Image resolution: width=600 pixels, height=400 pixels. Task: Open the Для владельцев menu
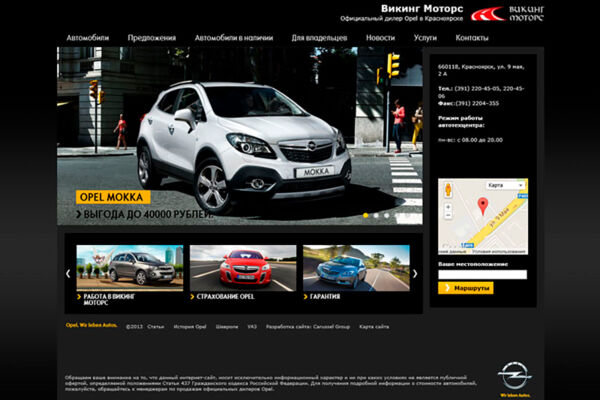[319, 38]
